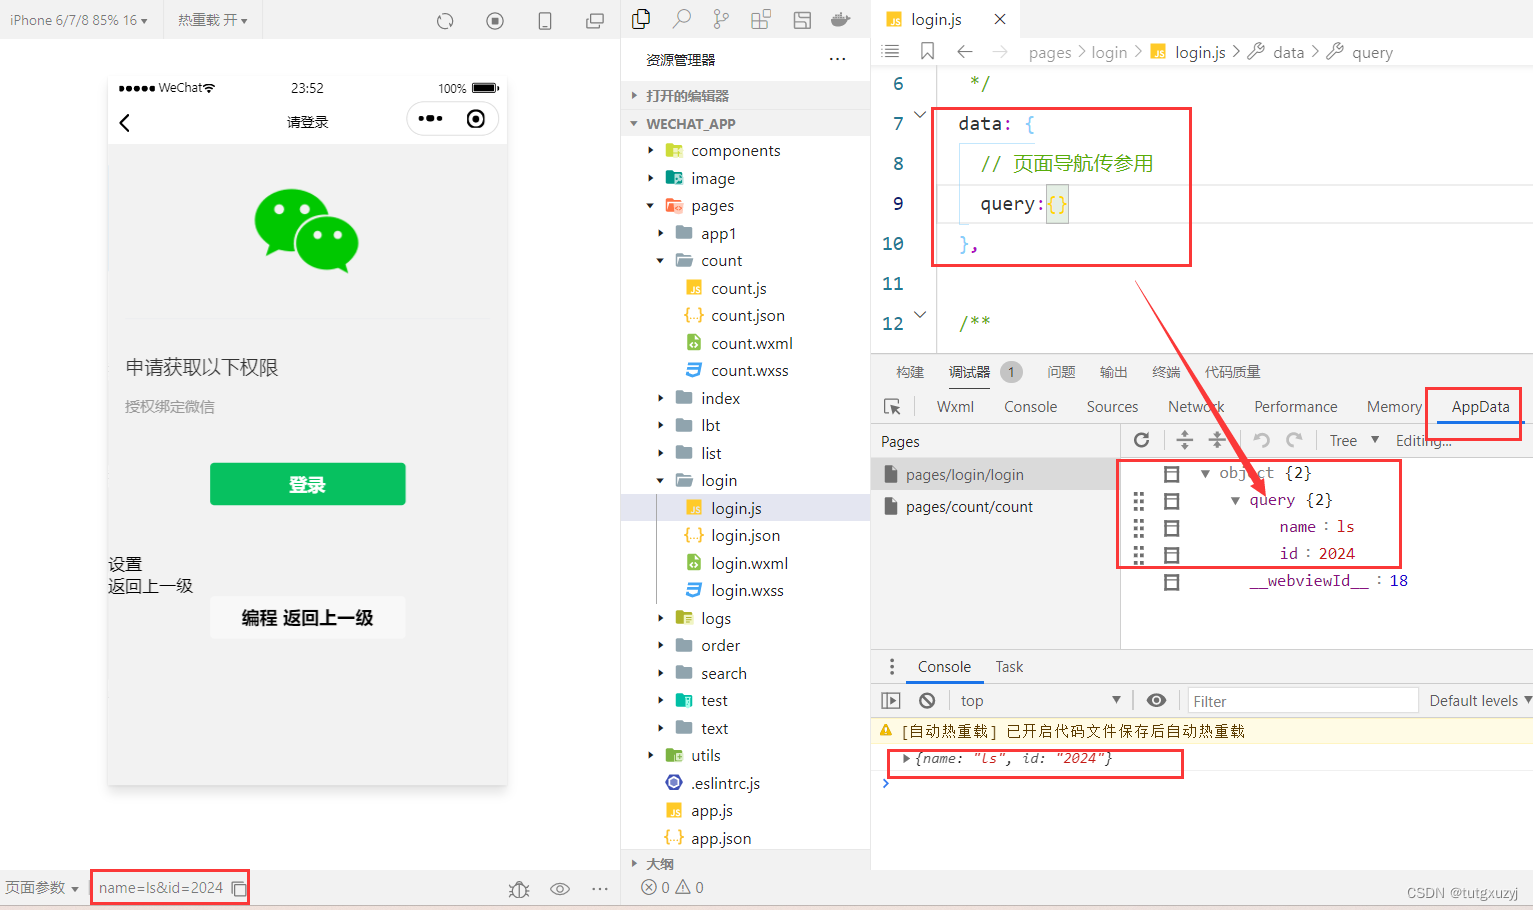Click the bookmark icon in the editor breadcrumb bar
1533x910 pixels.
(x=928, y=51)
